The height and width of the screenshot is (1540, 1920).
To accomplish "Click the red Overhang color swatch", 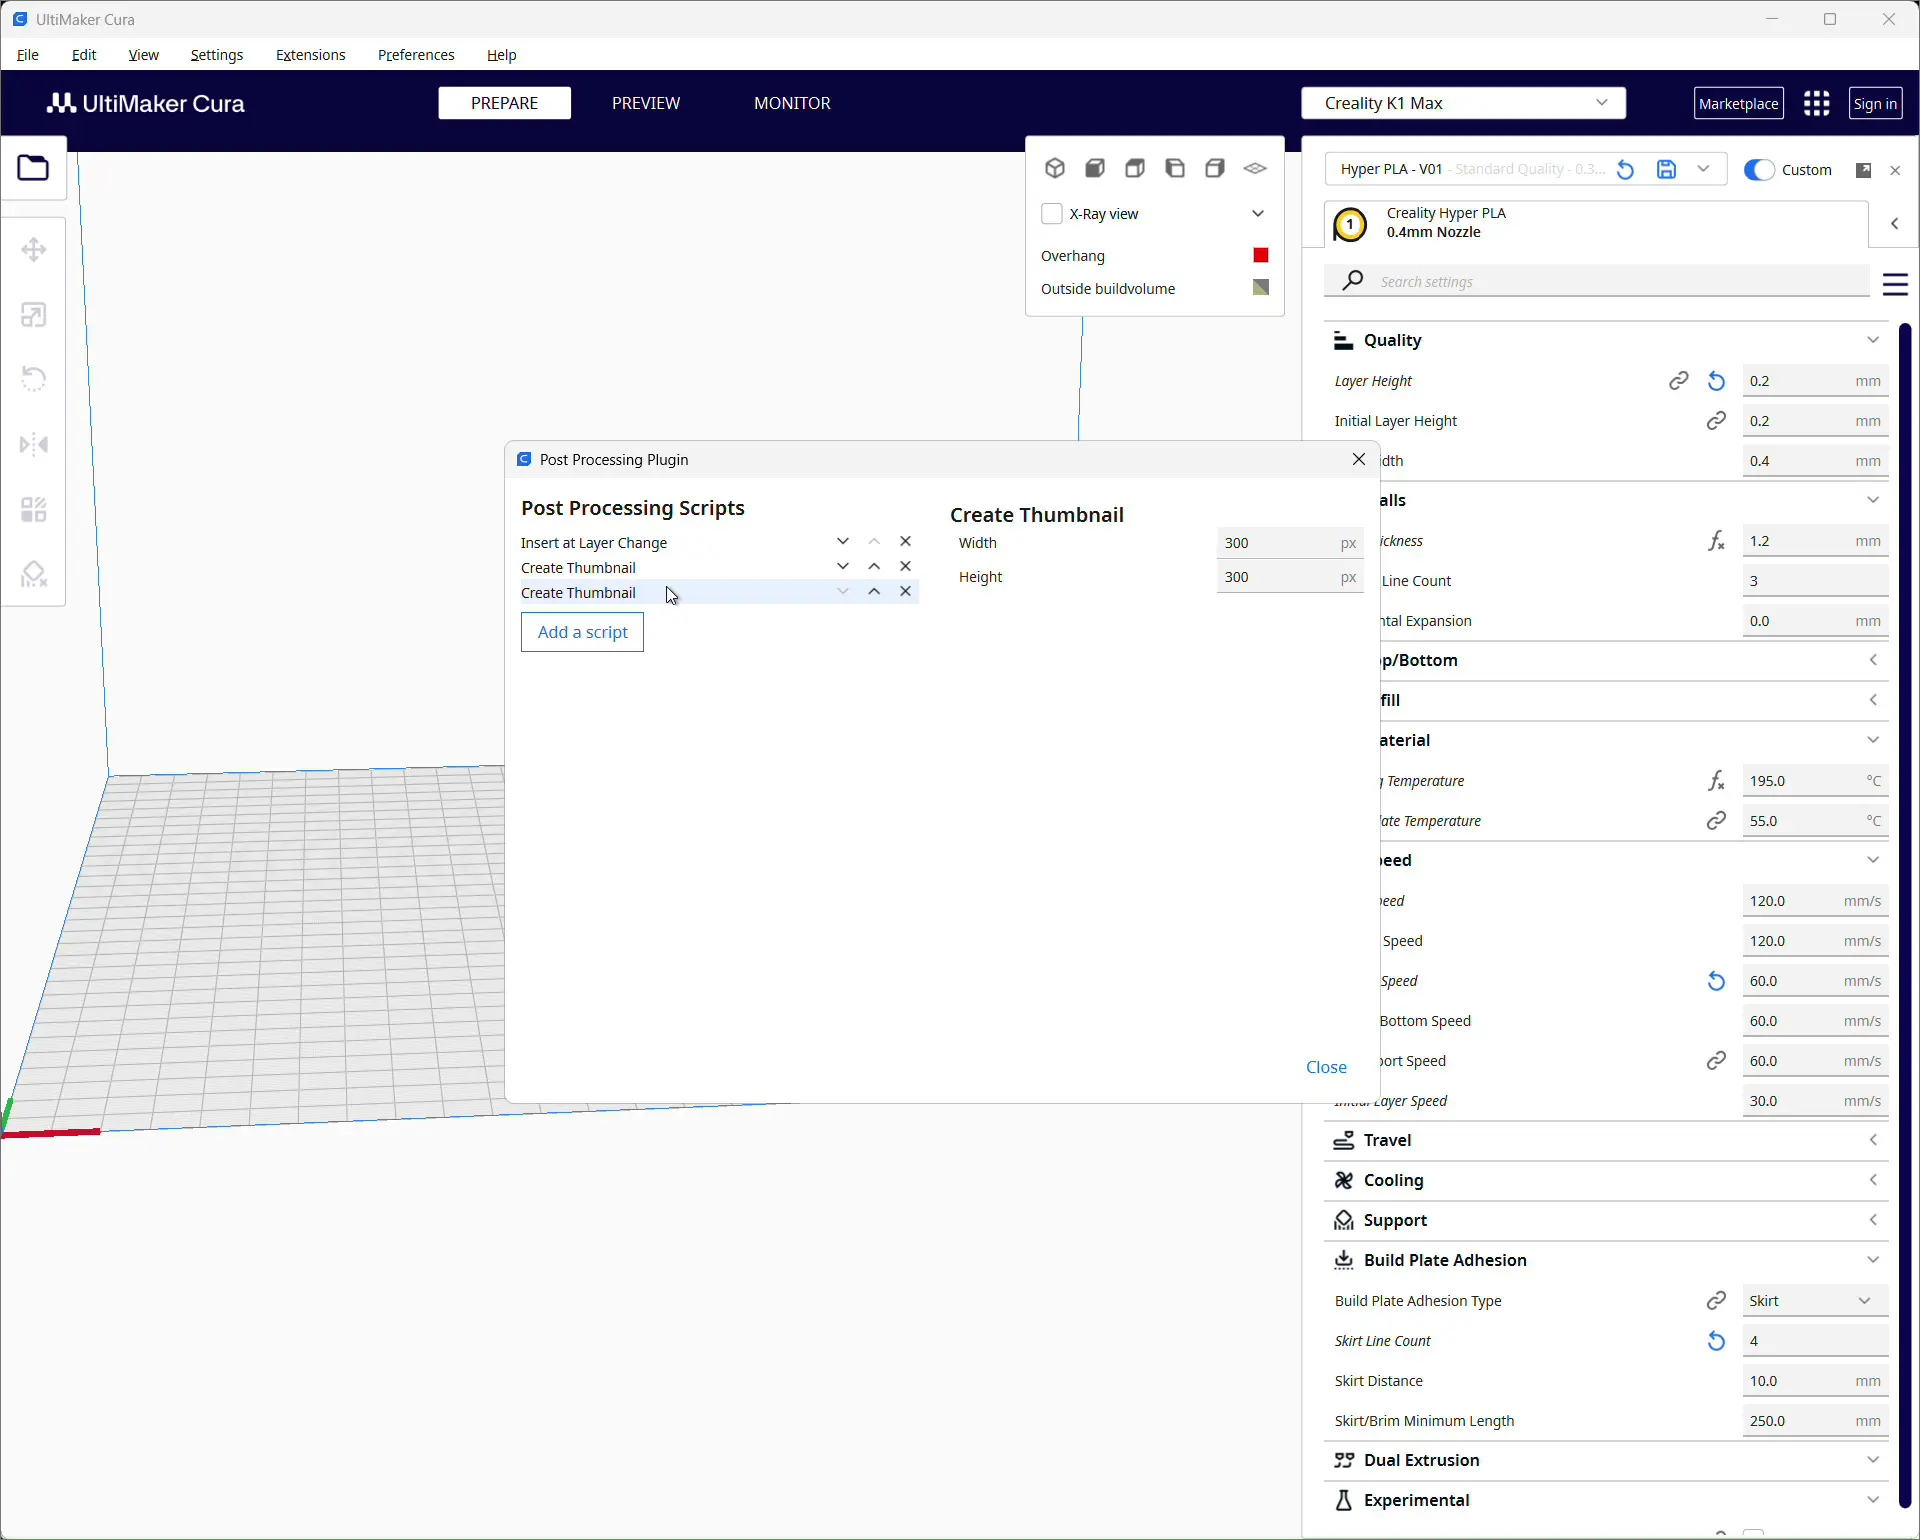I will click(x=1261, y=256).
